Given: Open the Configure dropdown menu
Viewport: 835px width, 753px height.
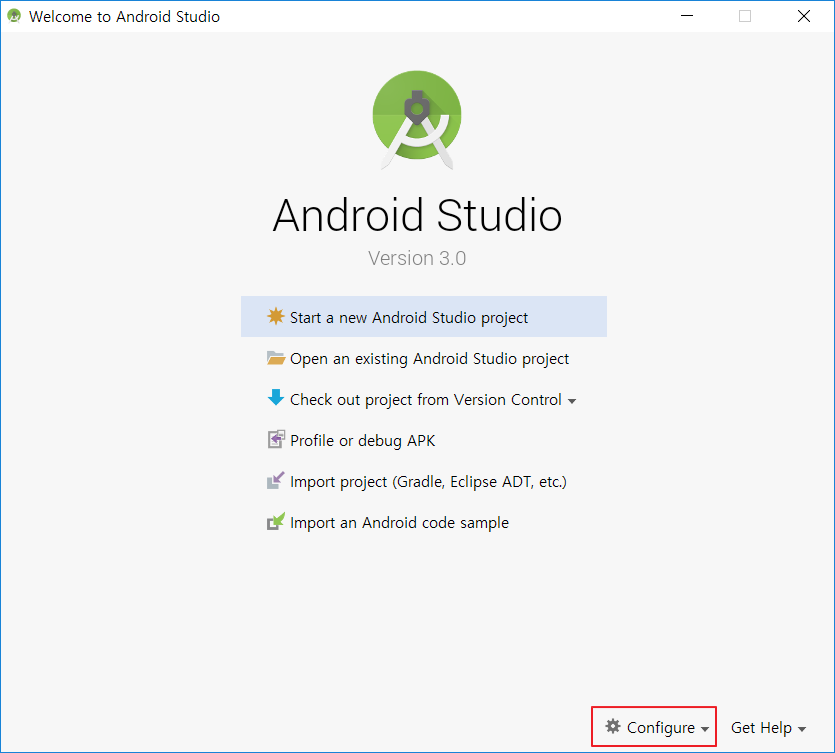Looking at the screenshot, I should [657, 727].
